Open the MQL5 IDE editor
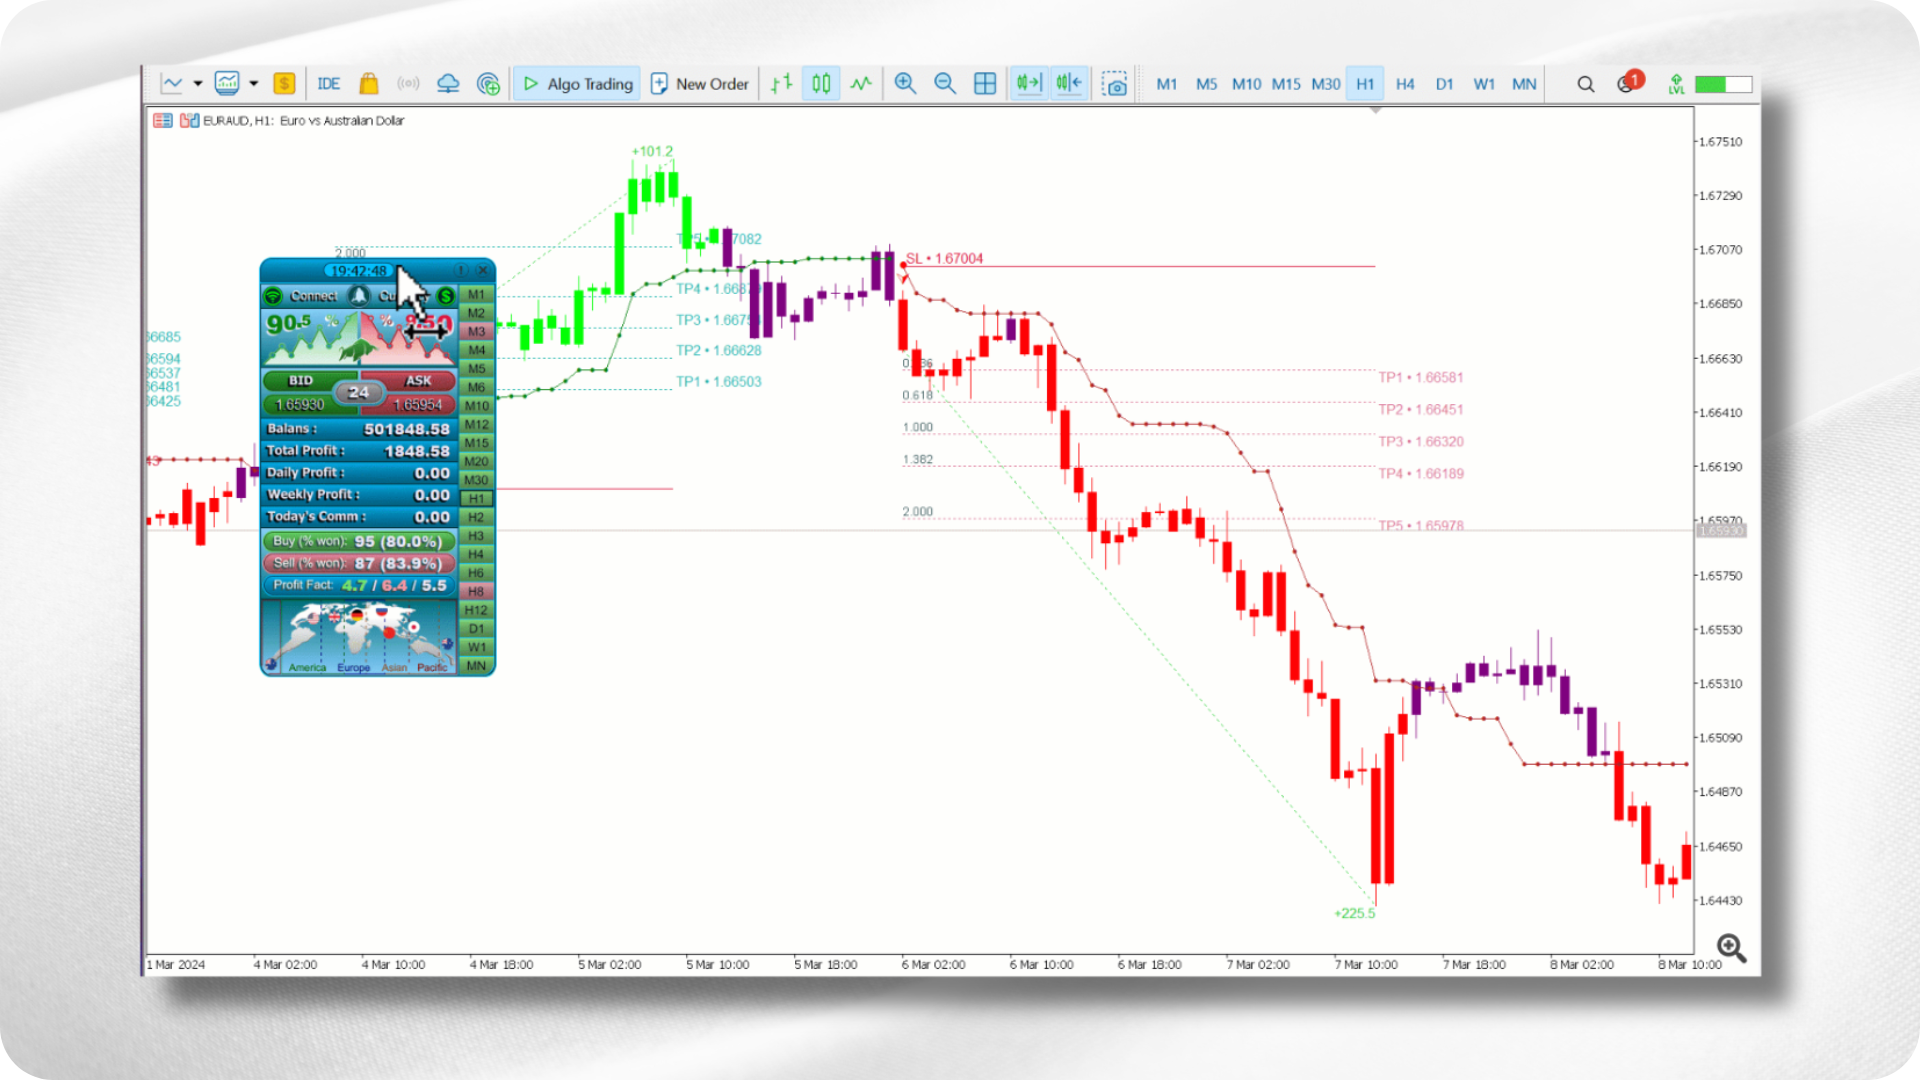The width and height of the screenshot is (1920, 1080). pos(328,84)
